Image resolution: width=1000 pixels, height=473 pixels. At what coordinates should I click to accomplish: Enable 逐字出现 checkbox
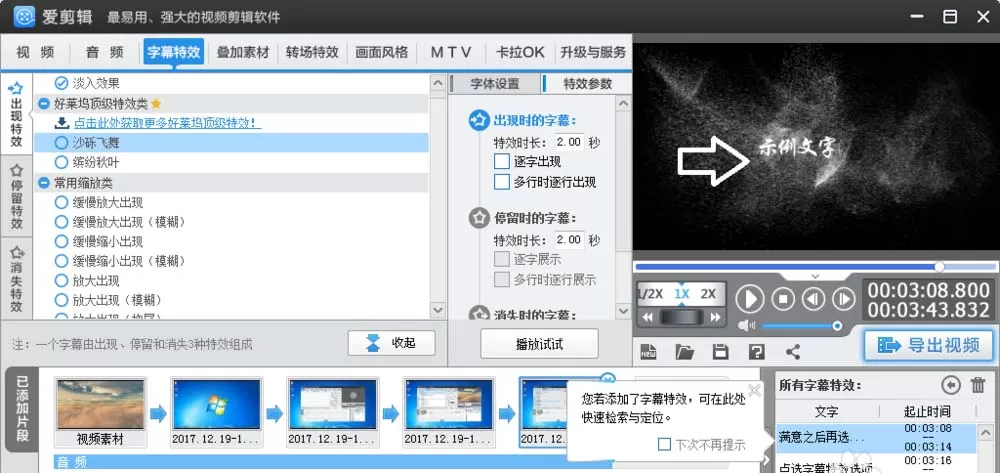click(502, 161)
